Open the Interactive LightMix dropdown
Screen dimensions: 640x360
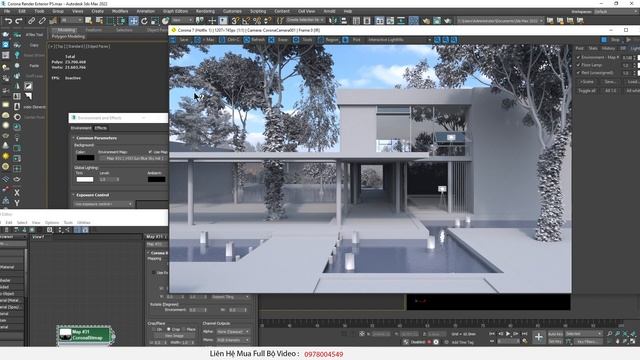pyautogui.click(x=399, y=40)
